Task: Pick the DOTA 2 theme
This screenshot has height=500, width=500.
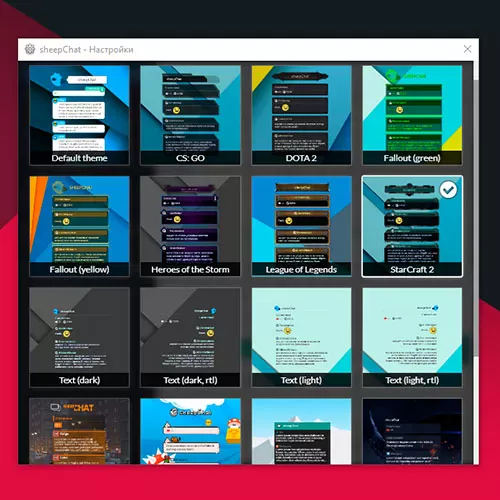Action: pos(301,115)
